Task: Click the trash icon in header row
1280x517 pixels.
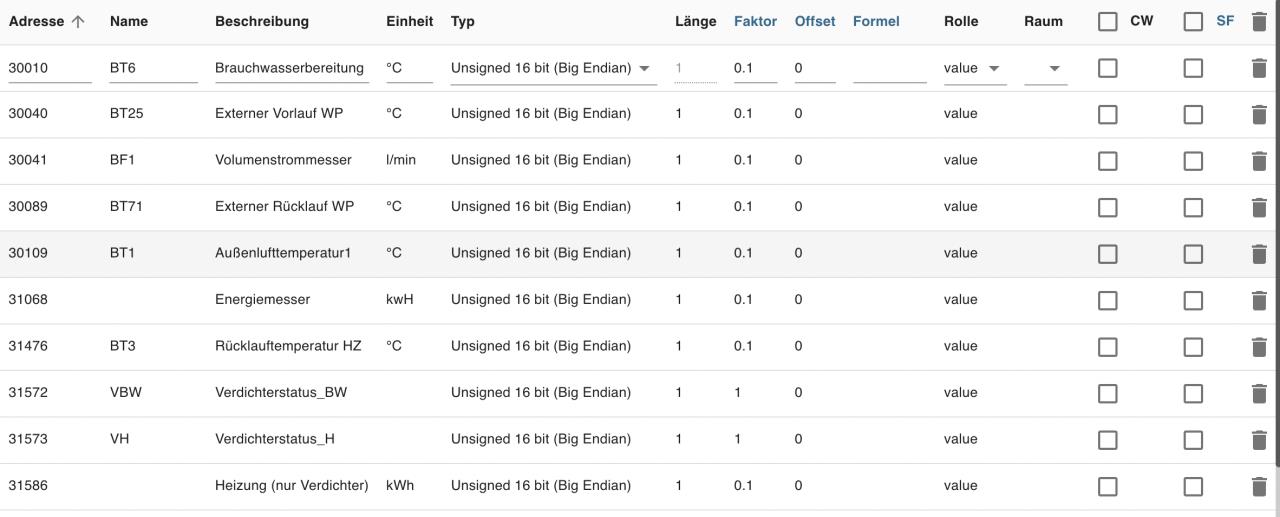Action: point(1259,21)
